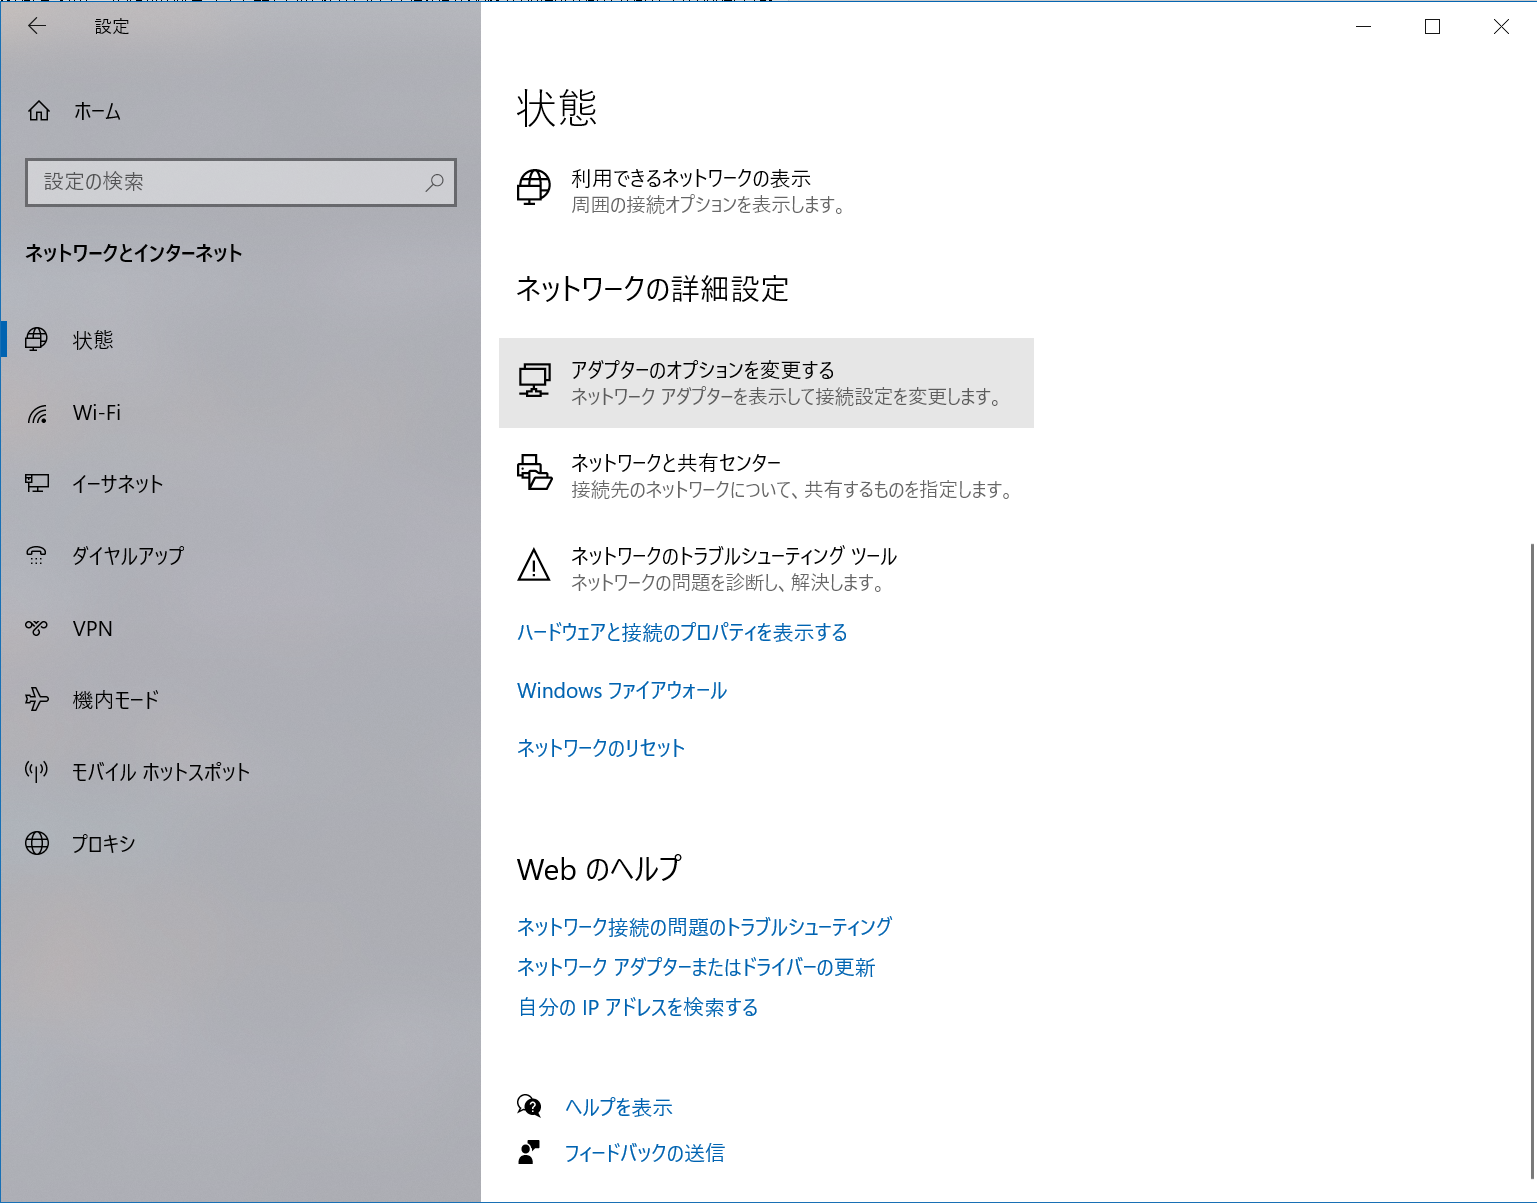Click the Home house icon
1537x1203 pixels.
38,111
